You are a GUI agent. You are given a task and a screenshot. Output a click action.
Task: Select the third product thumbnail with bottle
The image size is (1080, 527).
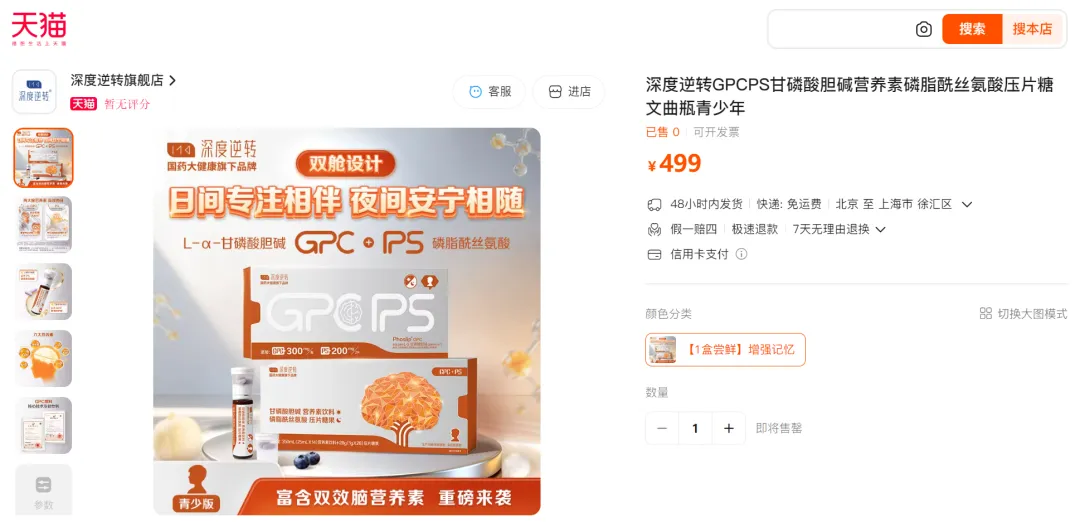[43, 291]
